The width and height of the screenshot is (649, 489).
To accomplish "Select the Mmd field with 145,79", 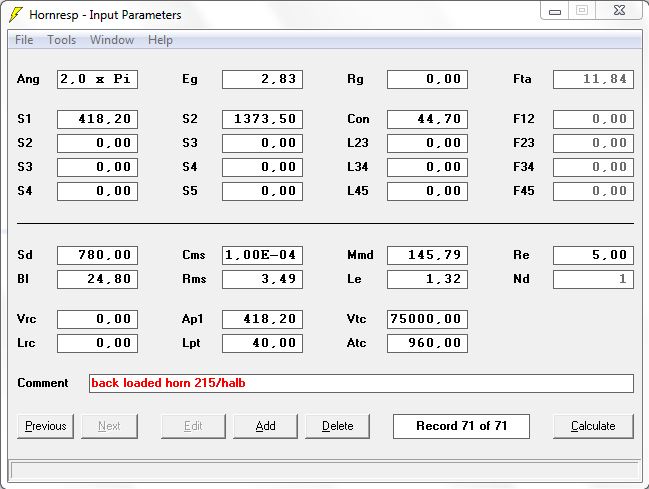I will [427, 256].
